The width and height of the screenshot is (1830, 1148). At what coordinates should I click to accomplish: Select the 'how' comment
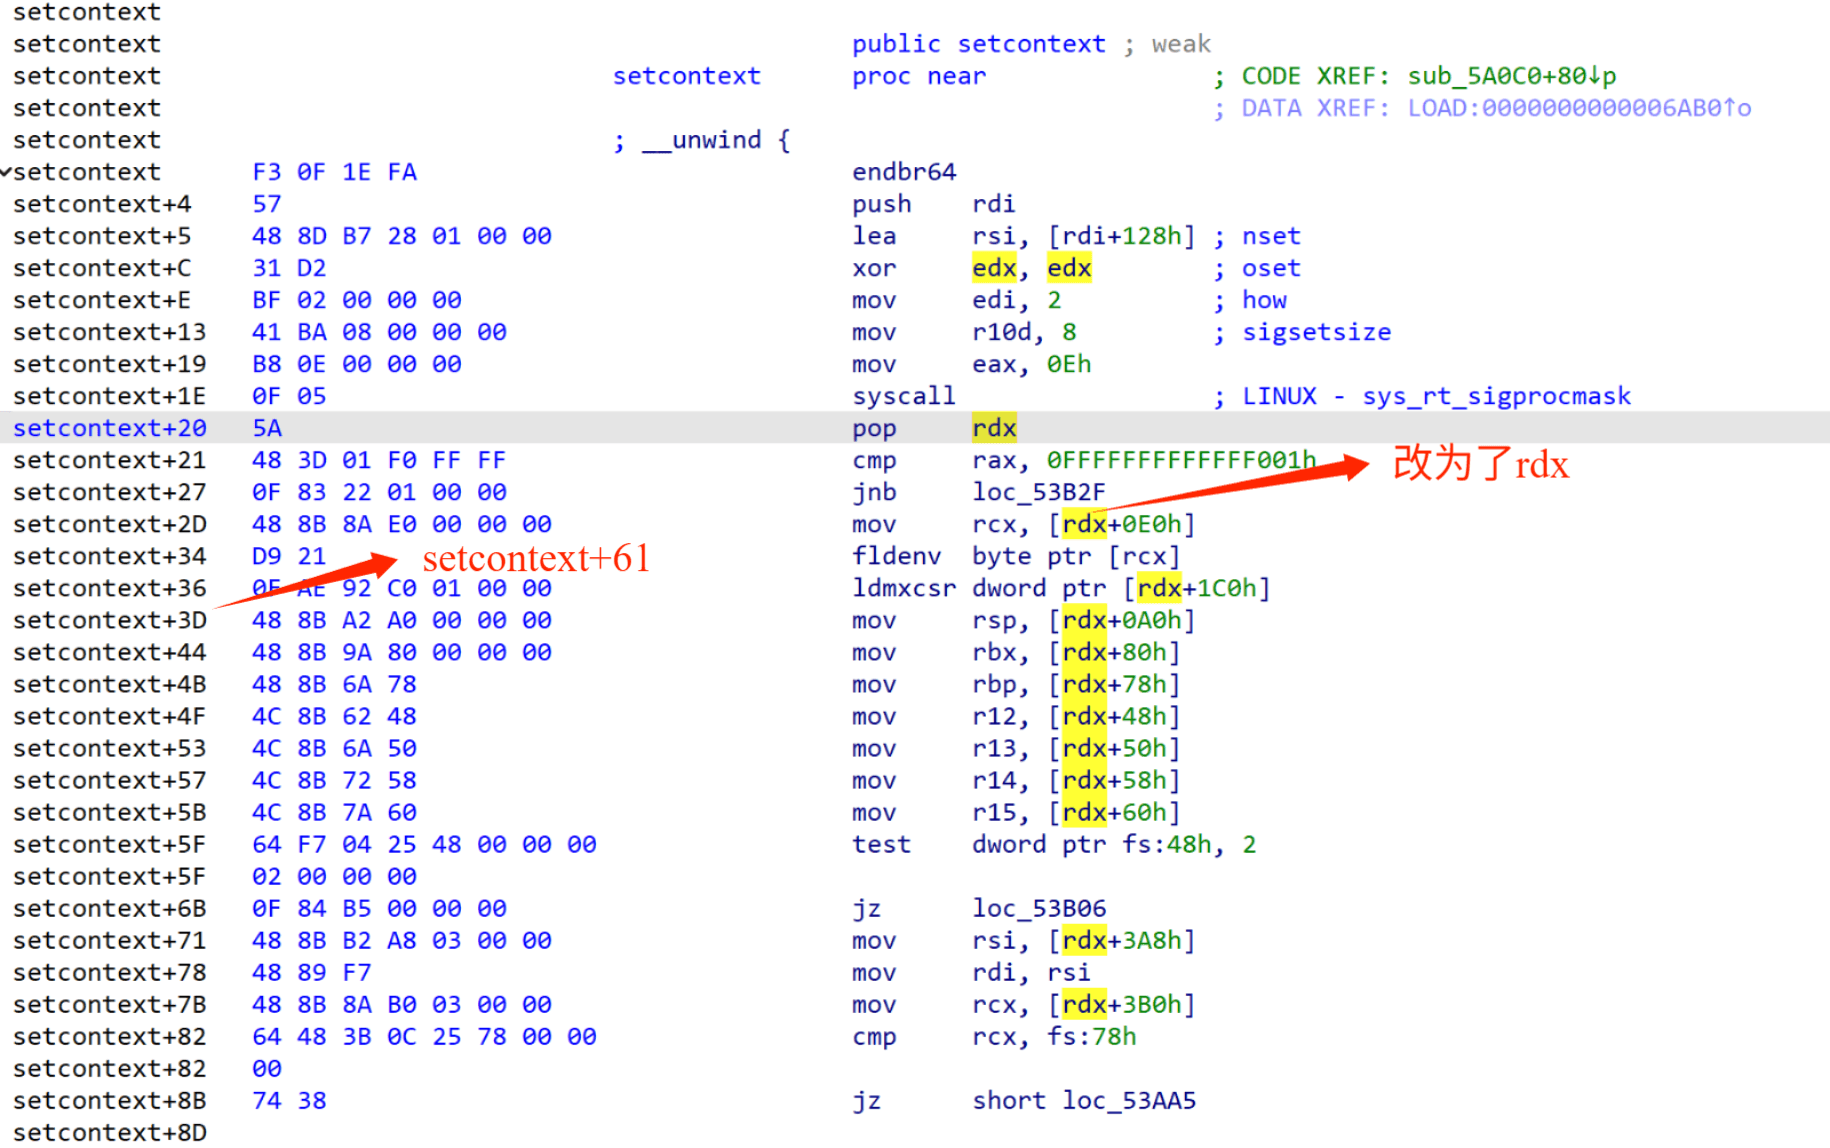point(1264,300)
